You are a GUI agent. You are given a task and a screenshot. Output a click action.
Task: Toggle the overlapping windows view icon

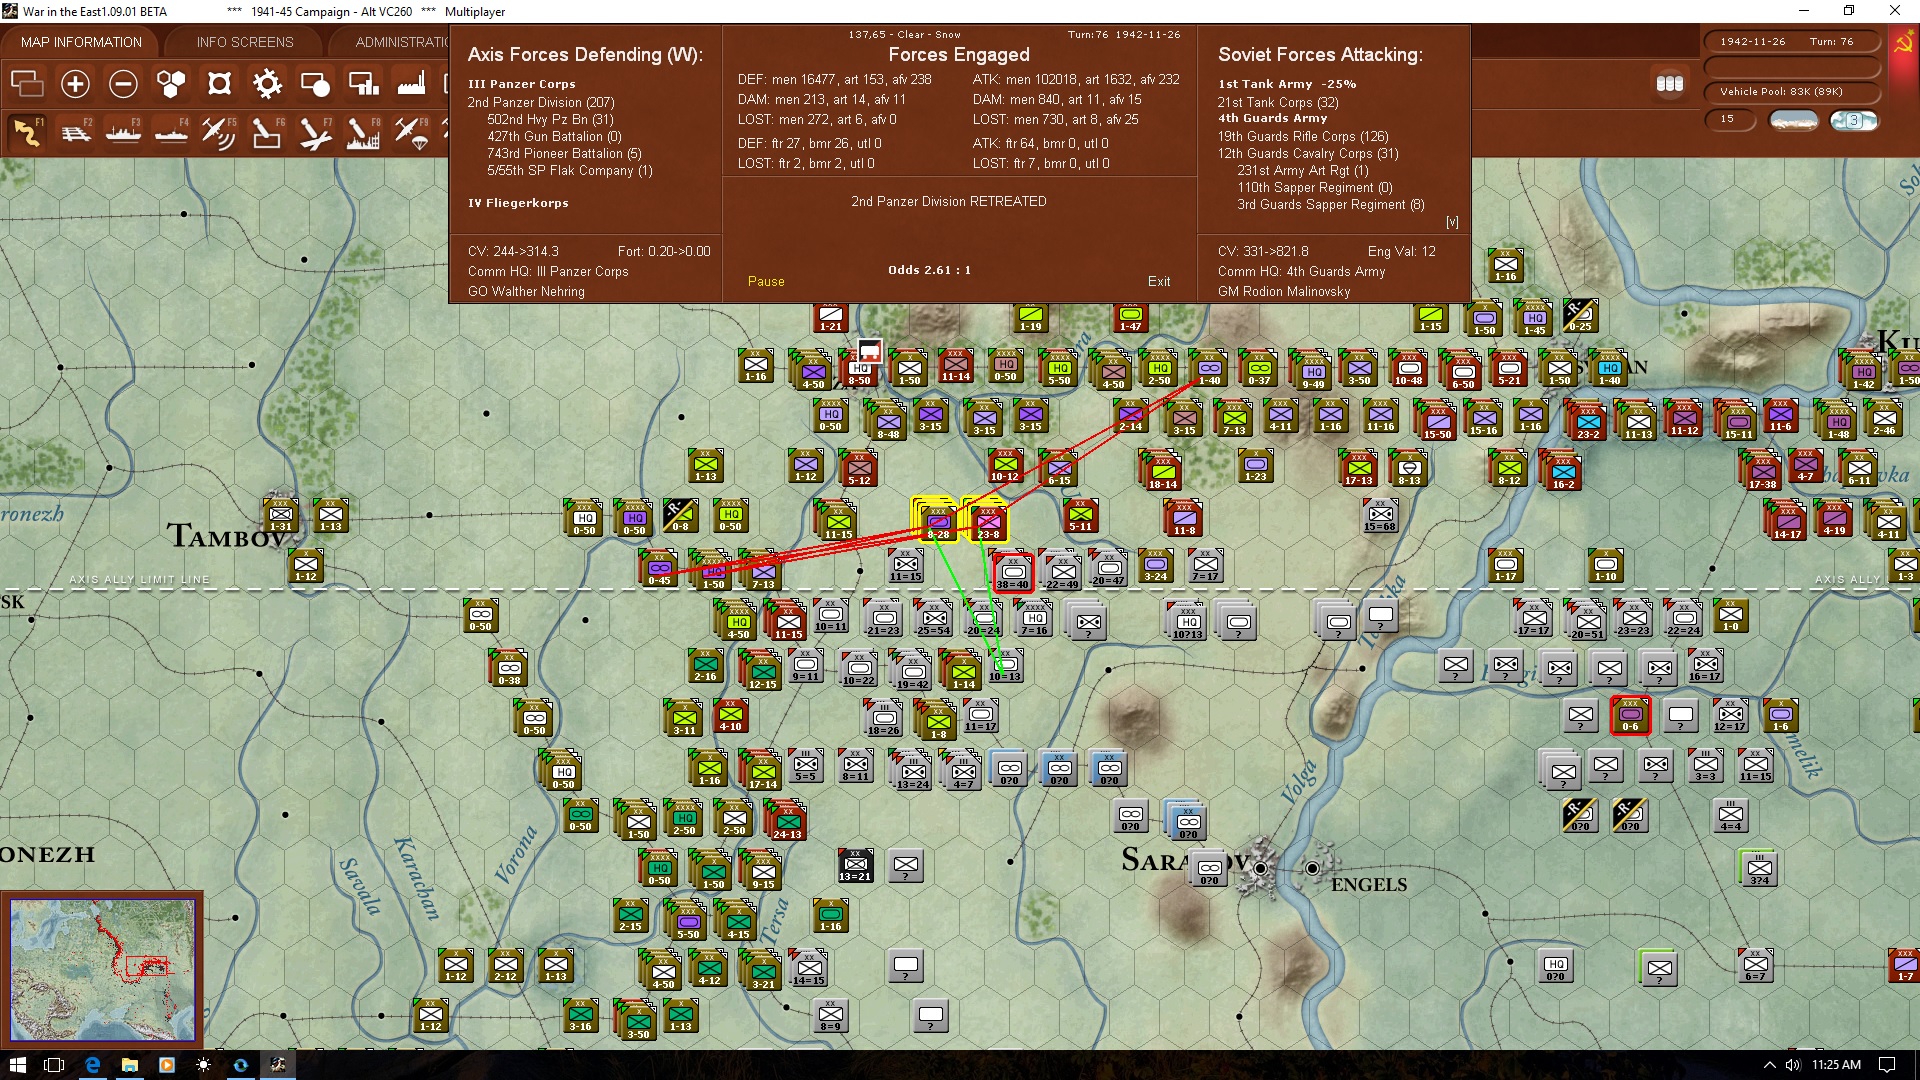coord(27,84)
